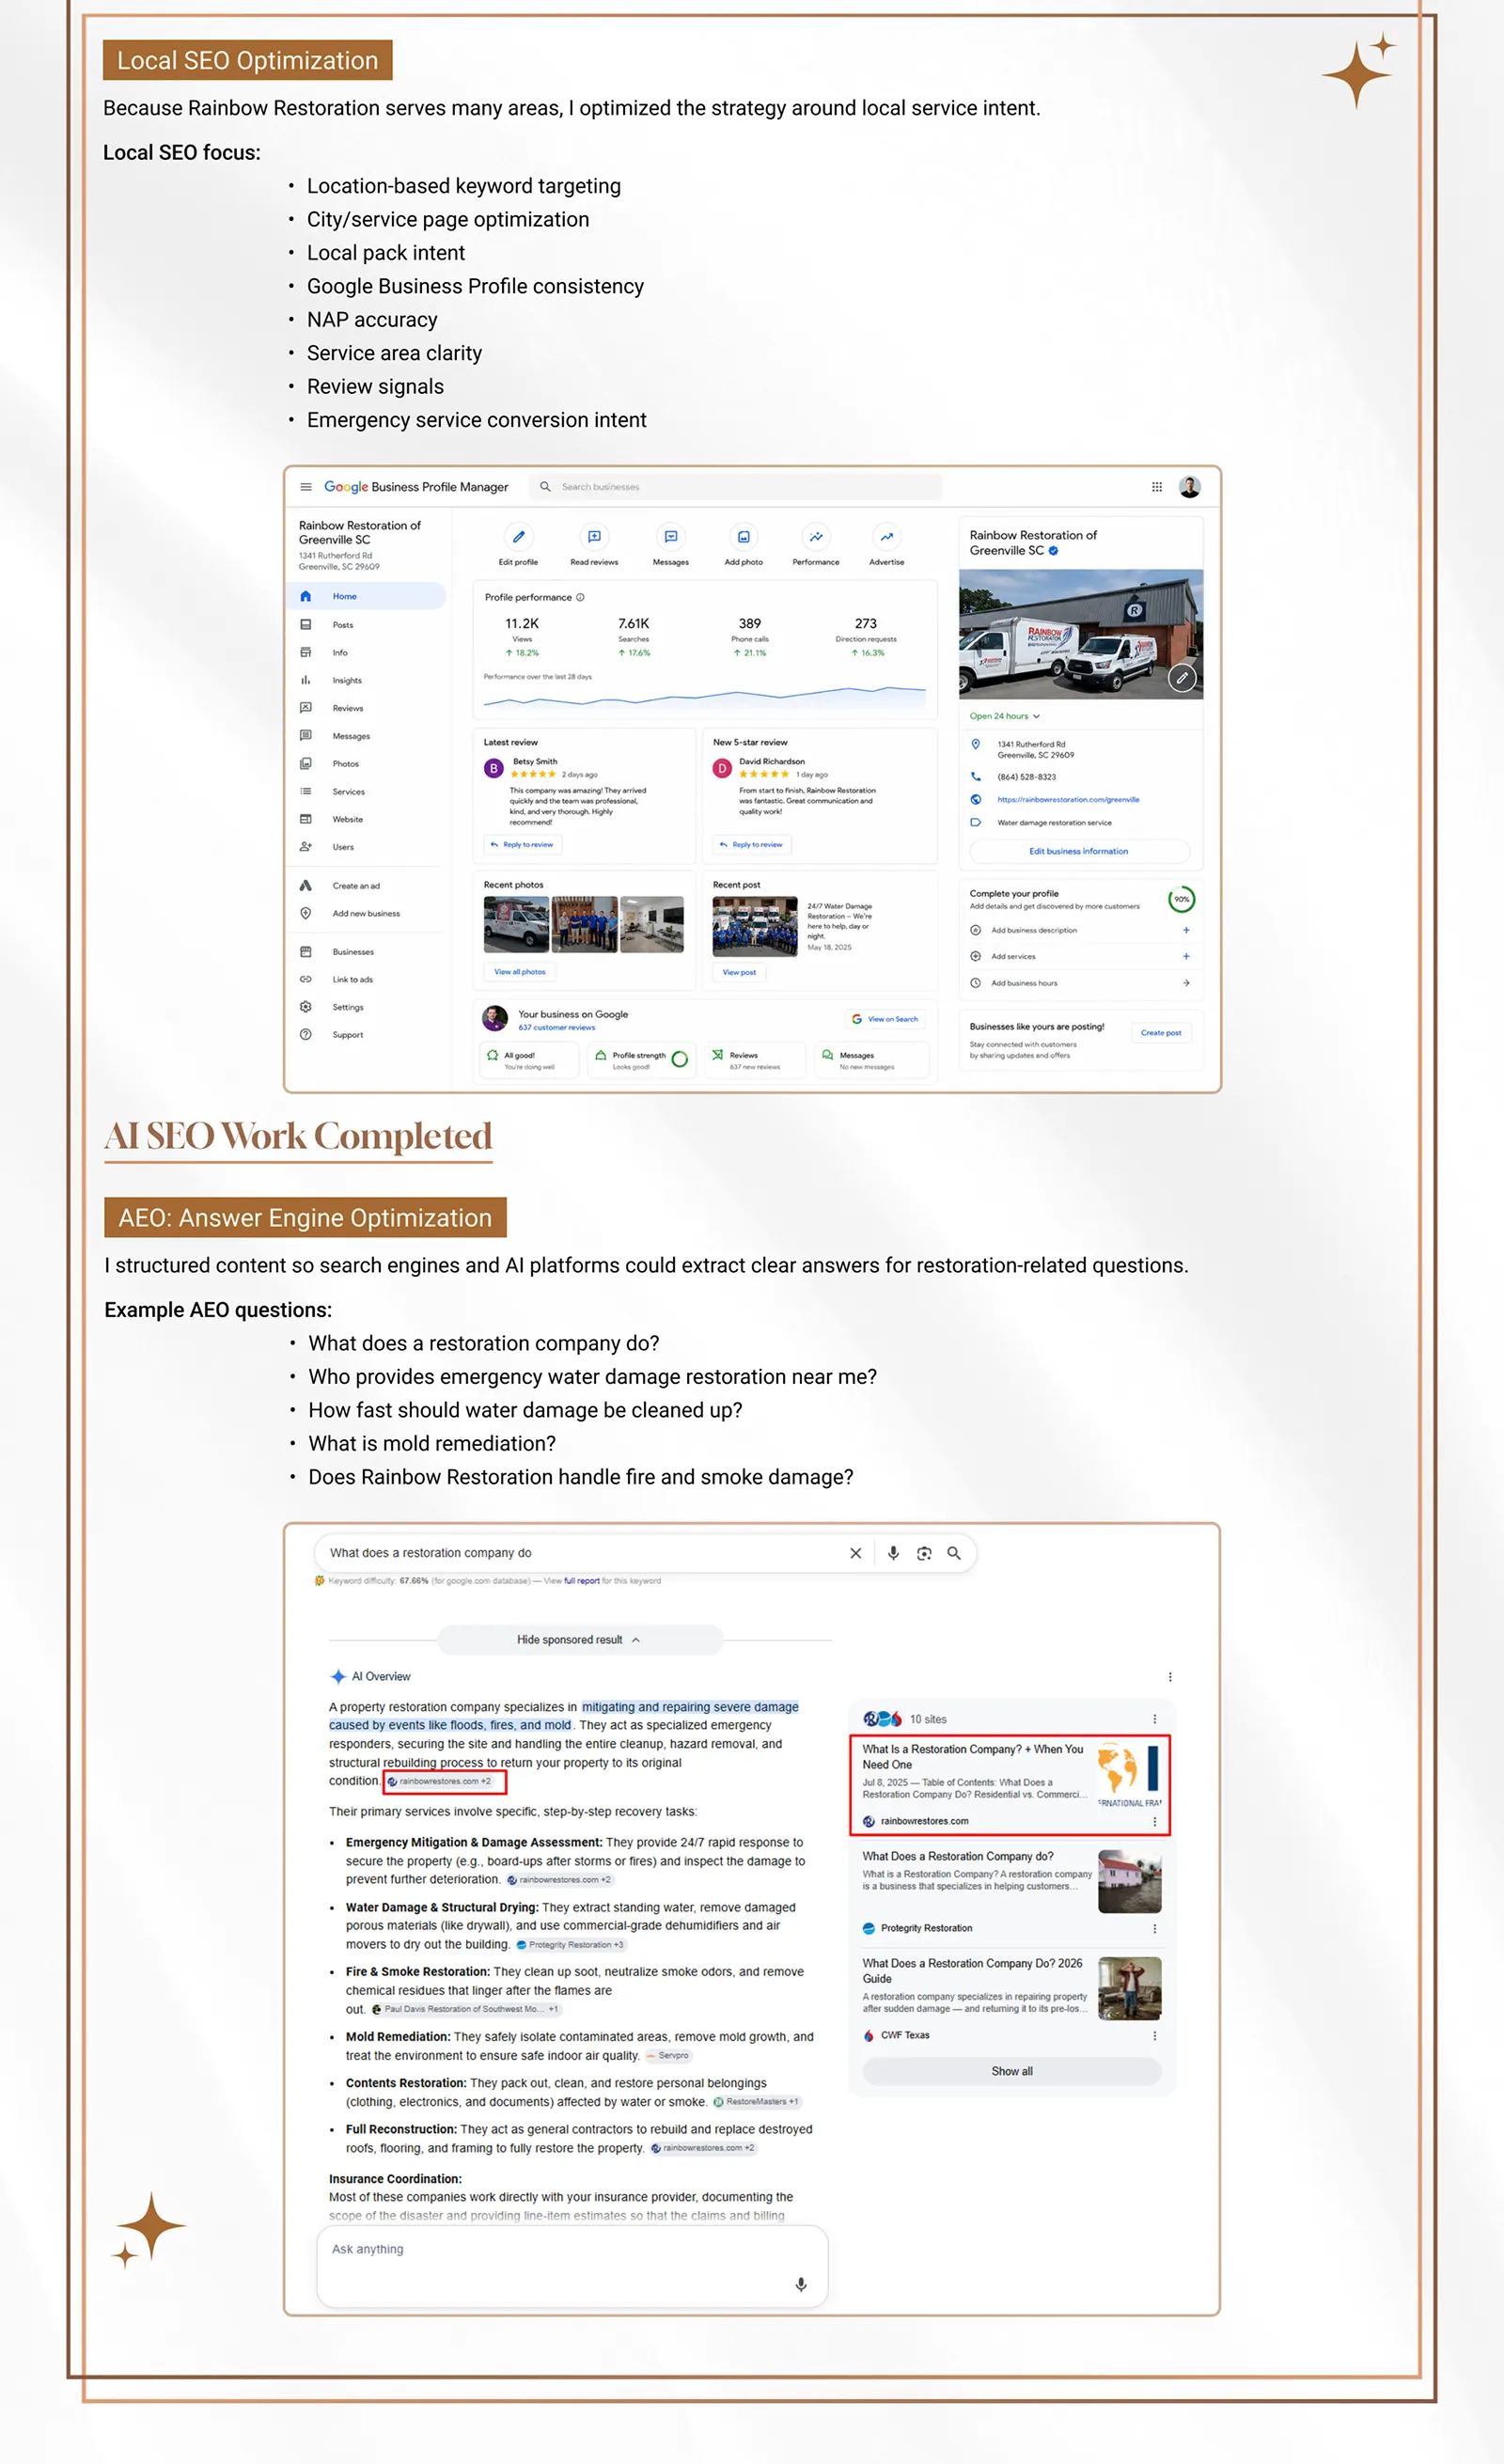Click the View all photos button
The image size is (1504, 2464).
(x=519, y=971)
